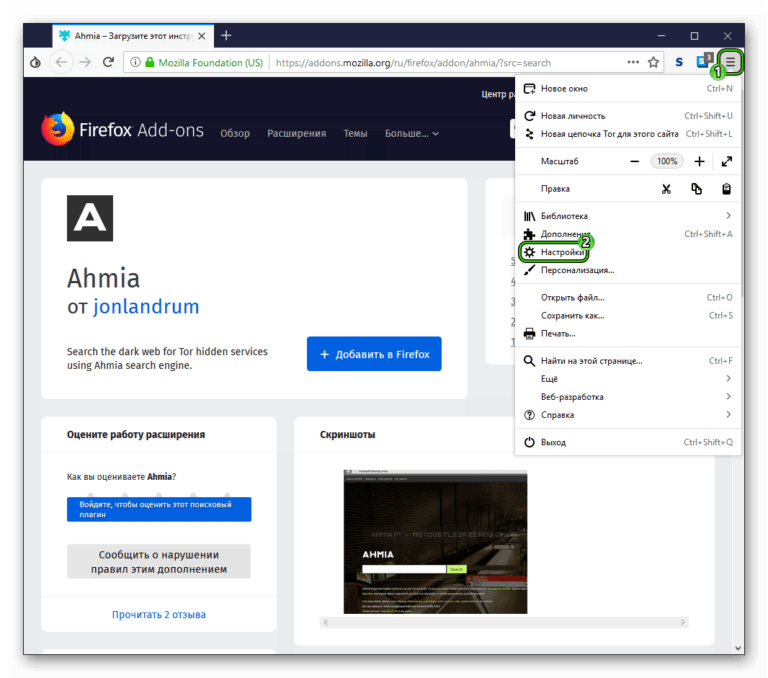Select Новое окно menu entry
Screen dimensions: 768x678
pos(628,89)
